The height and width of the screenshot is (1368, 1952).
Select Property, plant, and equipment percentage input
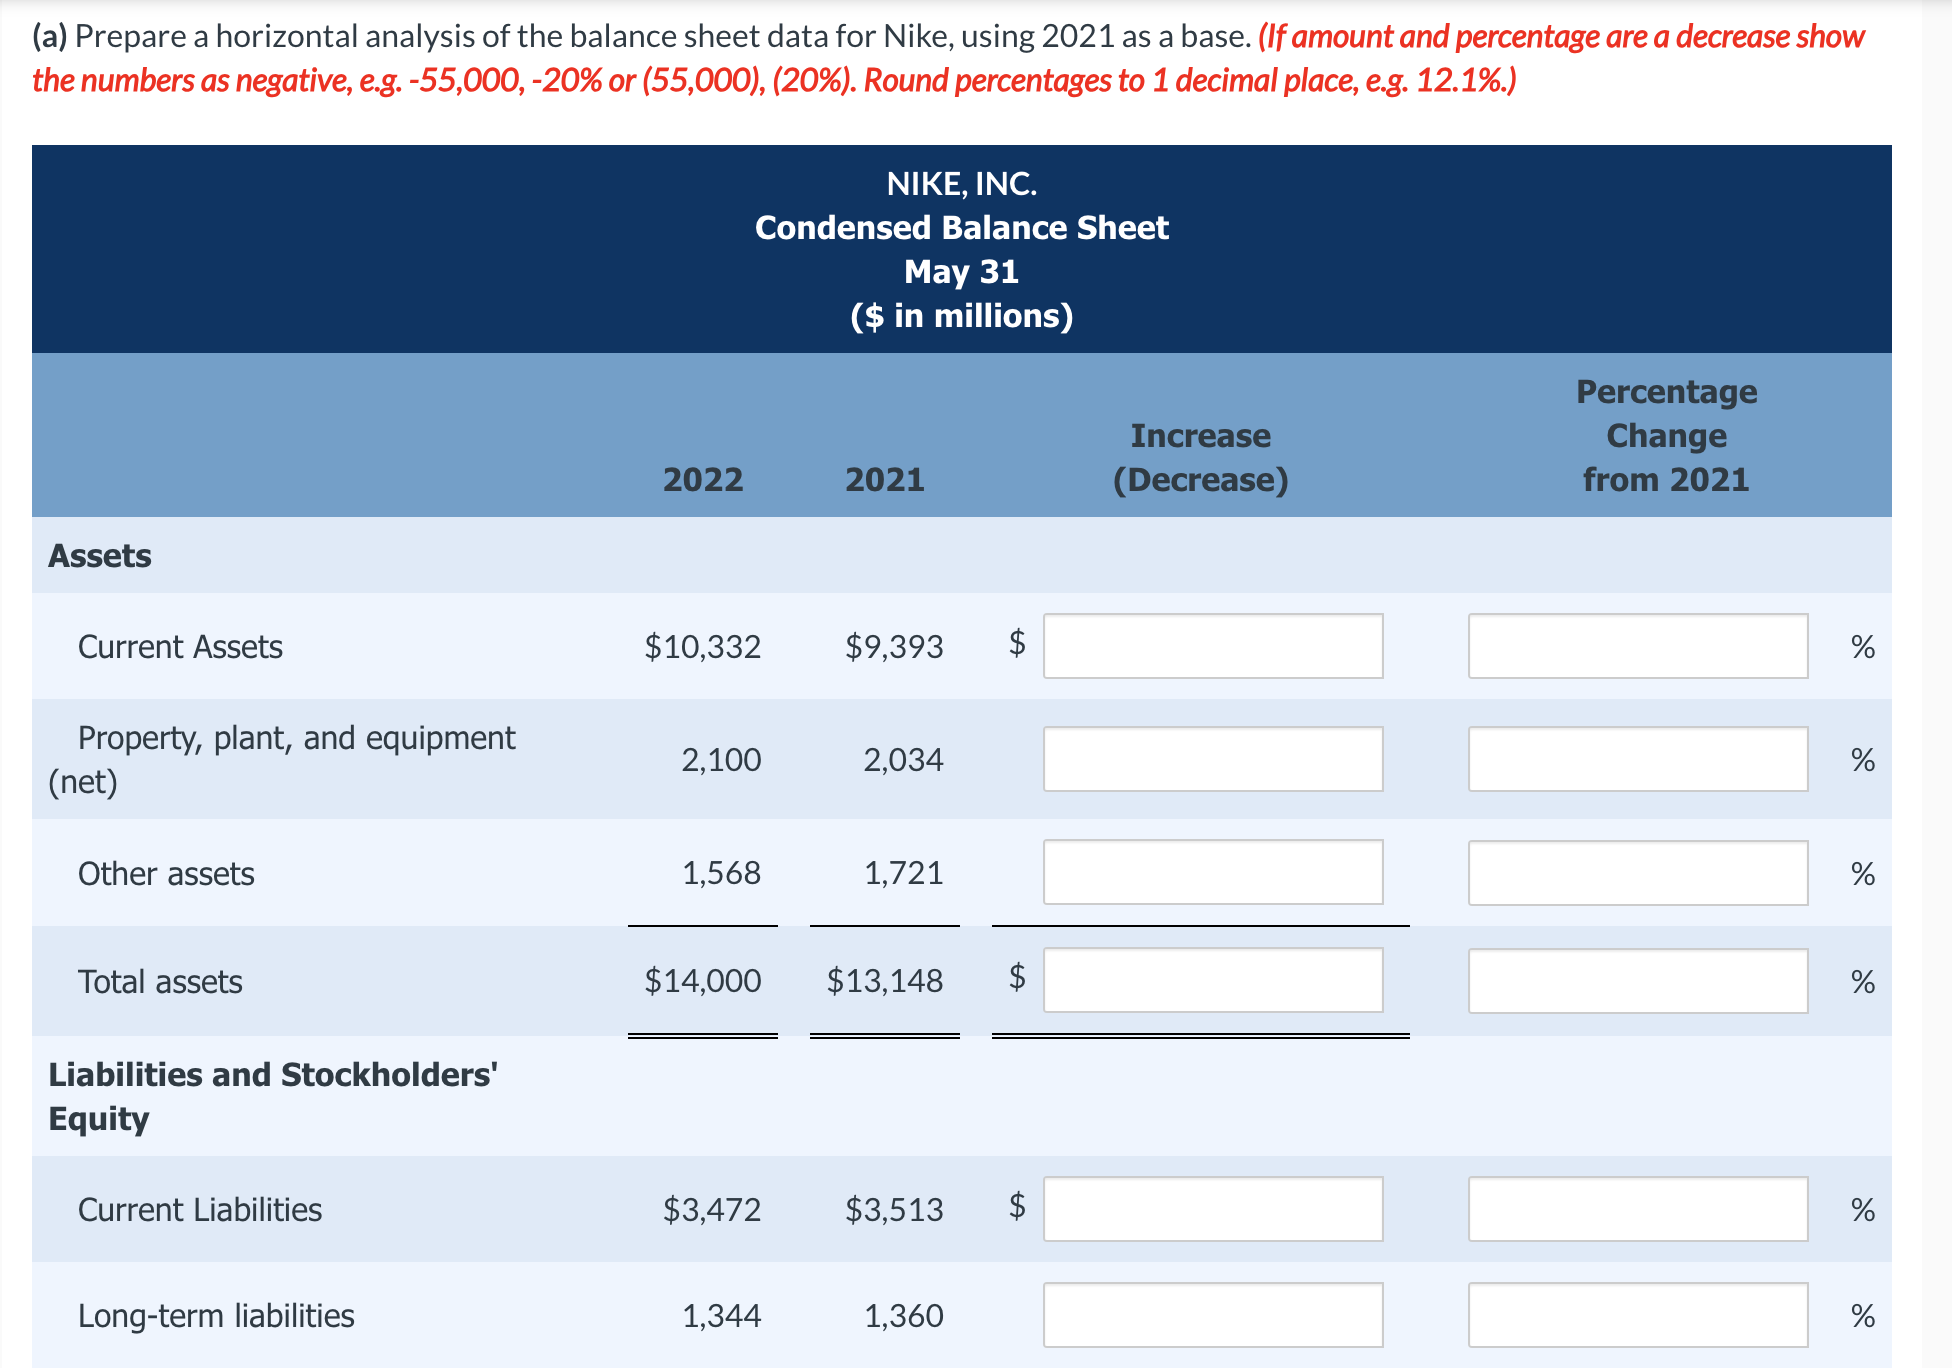point(1638,759)
